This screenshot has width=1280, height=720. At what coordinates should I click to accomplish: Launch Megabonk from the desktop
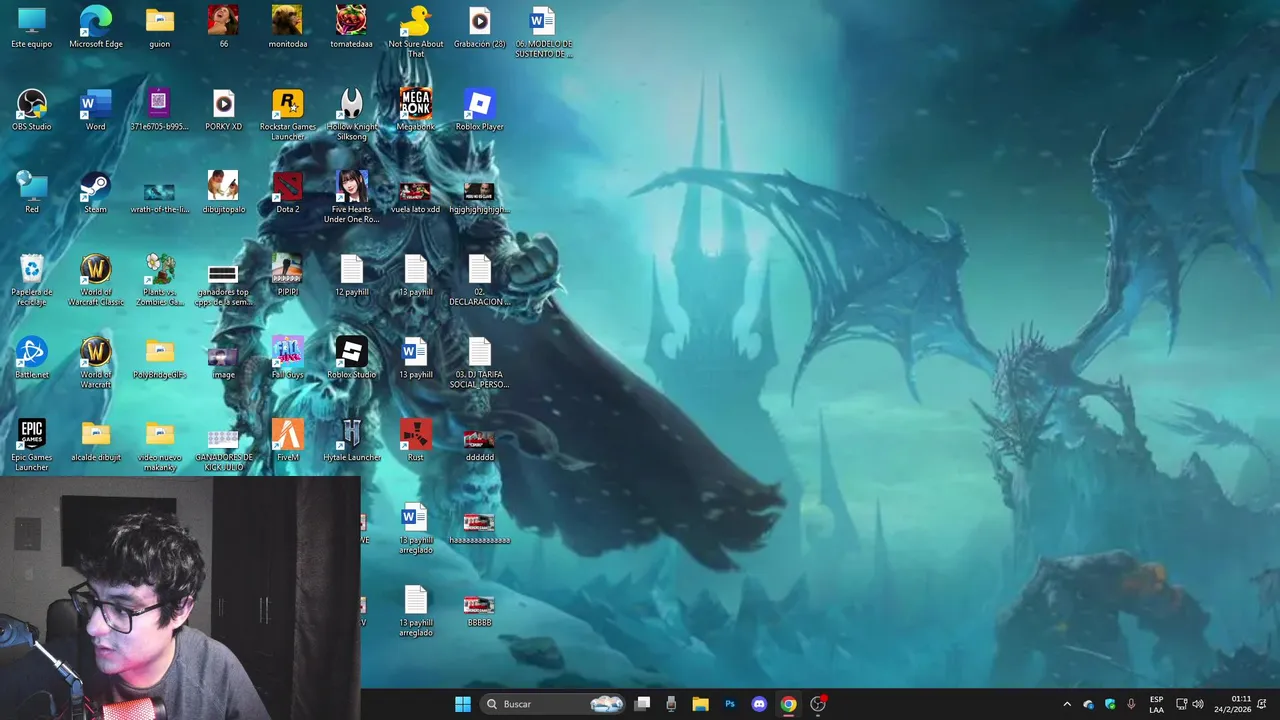pos(416,110)
